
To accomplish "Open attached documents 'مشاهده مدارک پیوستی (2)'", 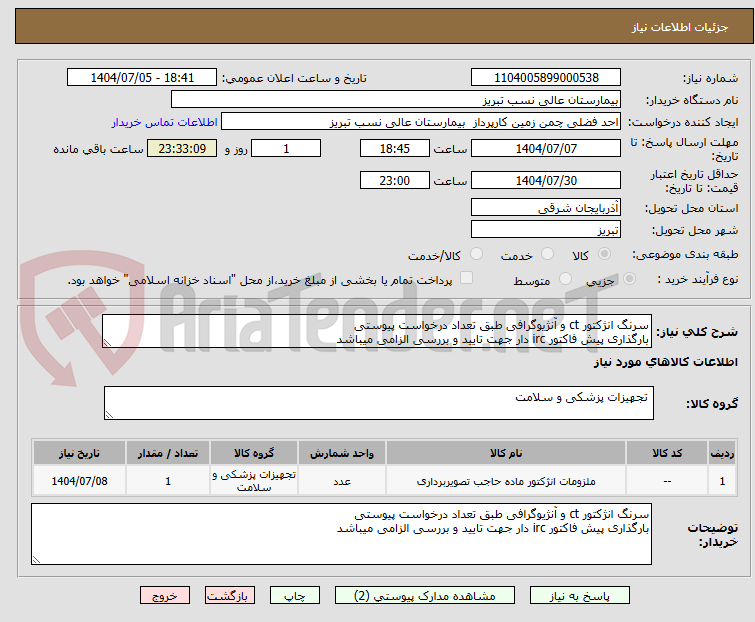I will click(425, 596).
